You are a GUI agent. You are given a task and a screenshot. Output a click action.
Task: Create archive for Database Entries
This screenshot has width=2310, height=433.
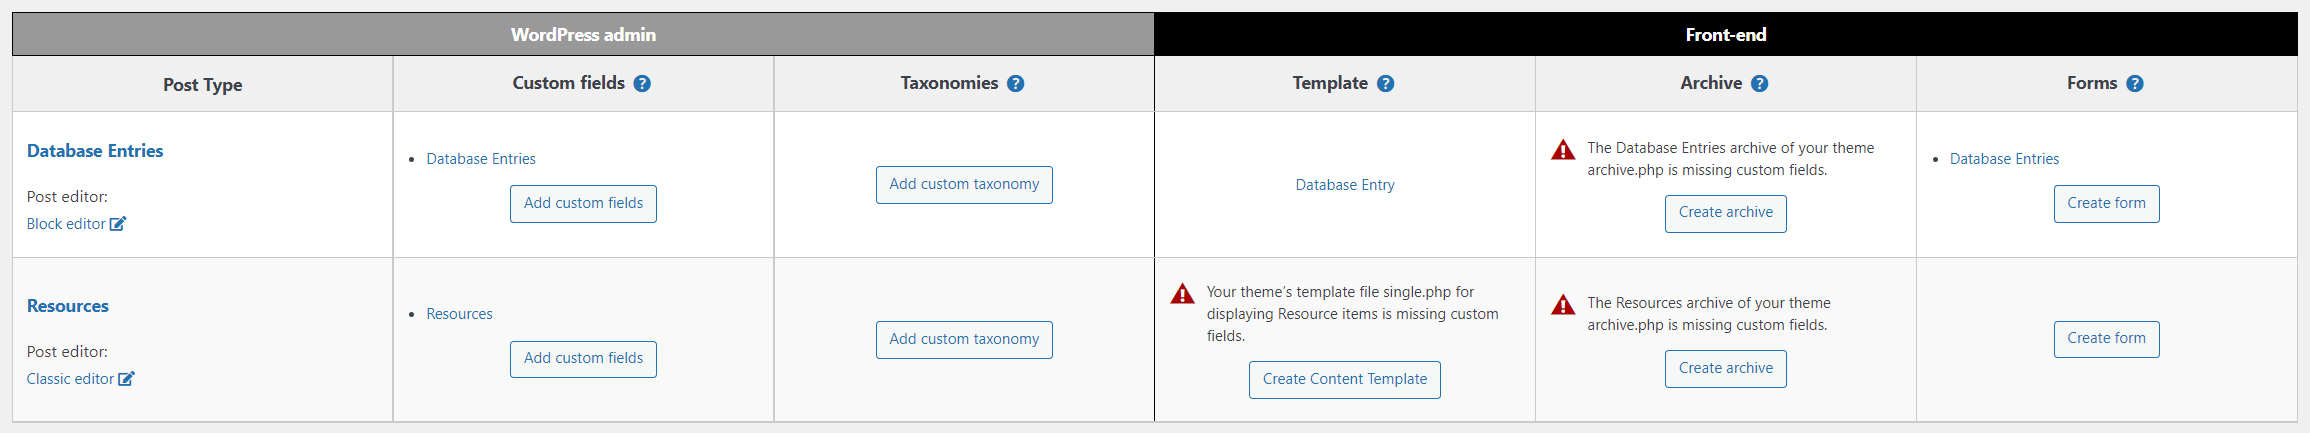click(1726, 213)
